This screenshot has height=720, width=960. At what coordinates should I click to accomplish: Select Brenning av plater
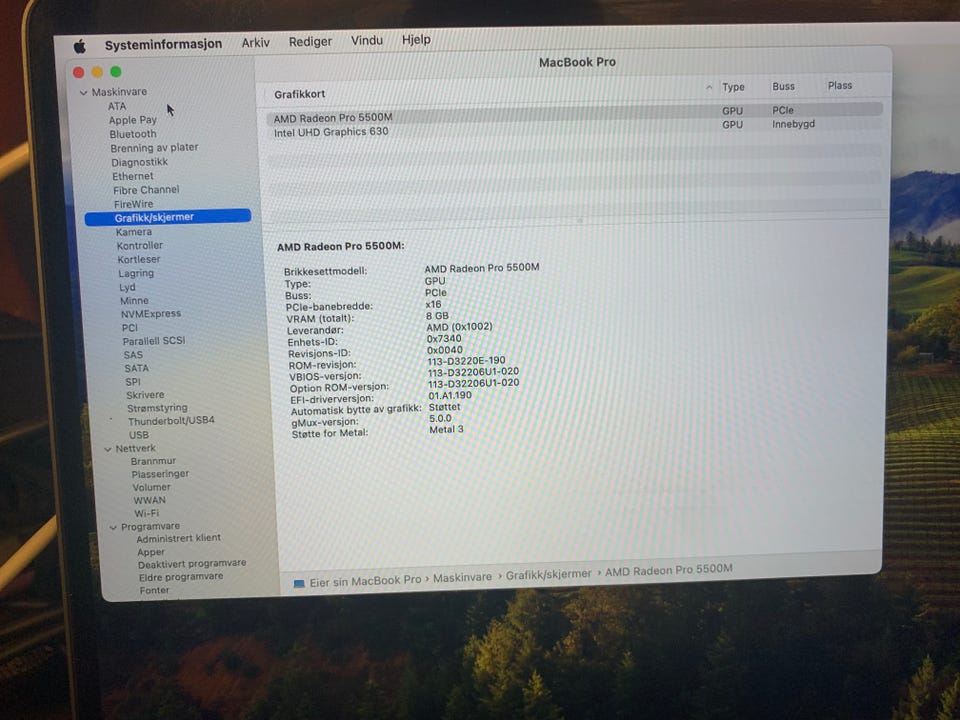154,148
